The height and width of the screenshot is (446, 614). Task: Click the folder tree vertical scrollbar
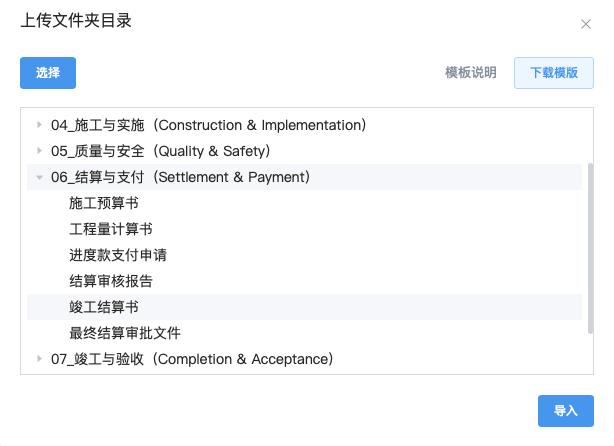pos(590,248)
